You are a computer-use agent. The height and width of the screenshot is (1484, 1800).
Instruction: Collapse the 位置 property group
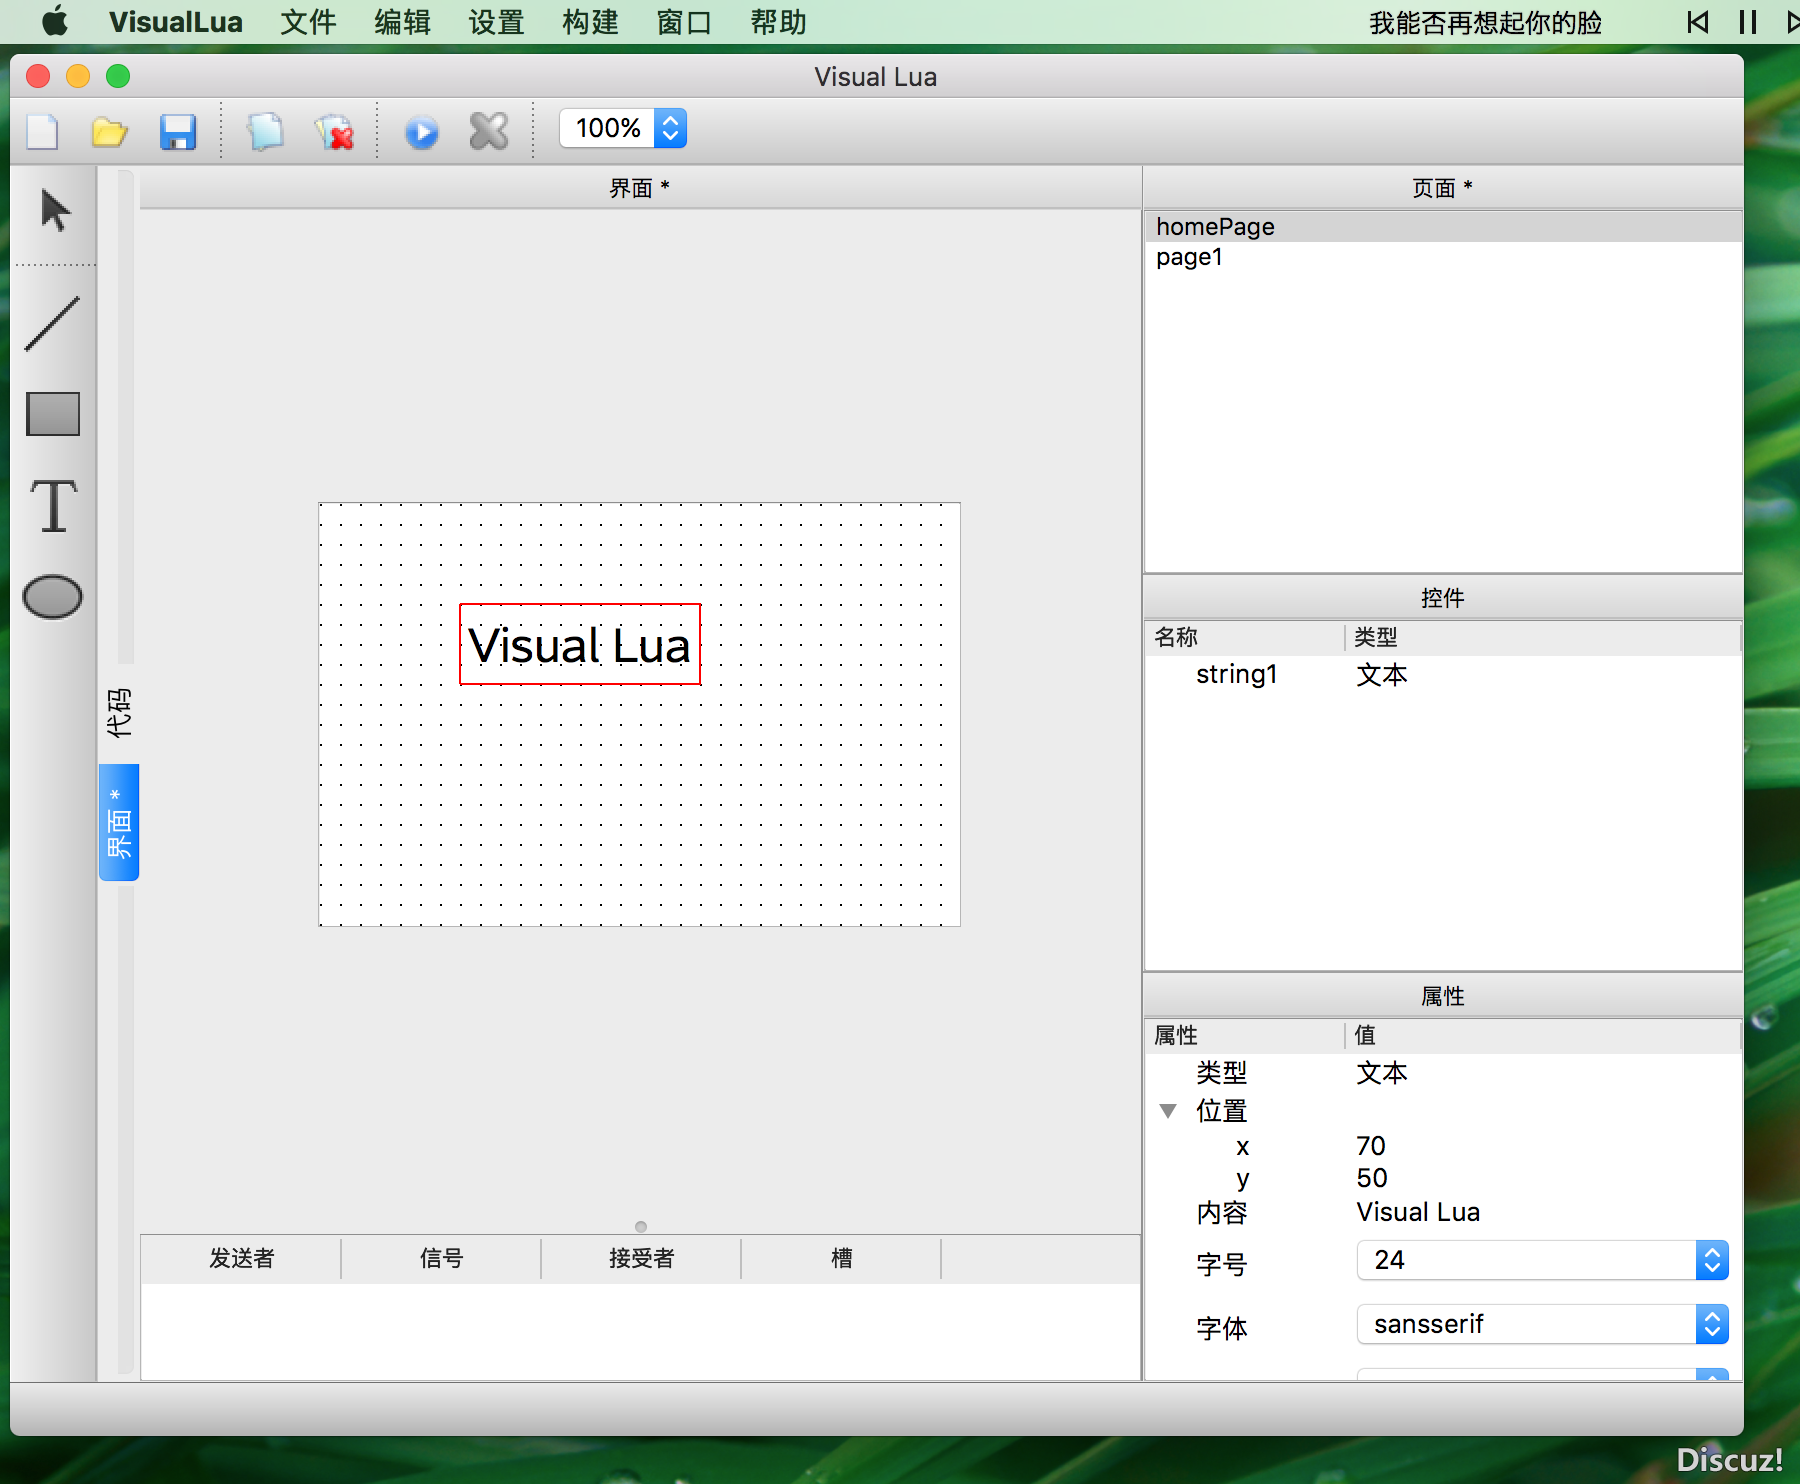(1167, 1111)
